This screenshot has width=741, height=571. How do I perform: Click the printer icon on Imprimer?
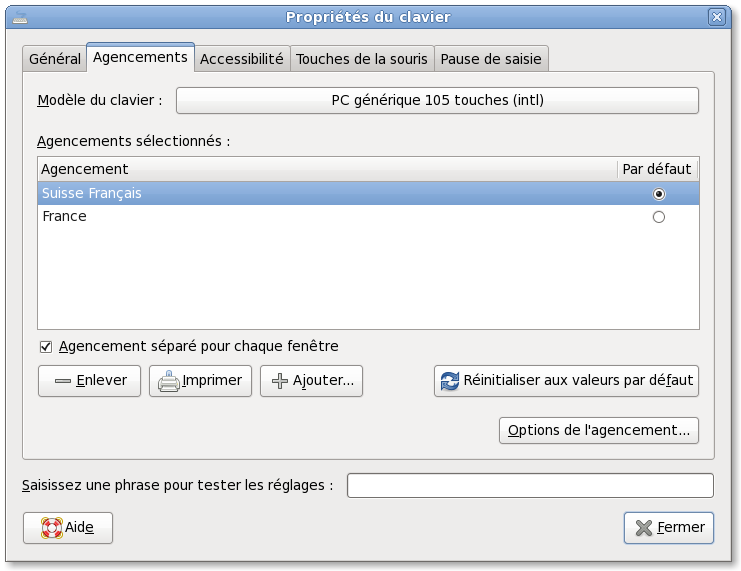click(x=169, y=381)
